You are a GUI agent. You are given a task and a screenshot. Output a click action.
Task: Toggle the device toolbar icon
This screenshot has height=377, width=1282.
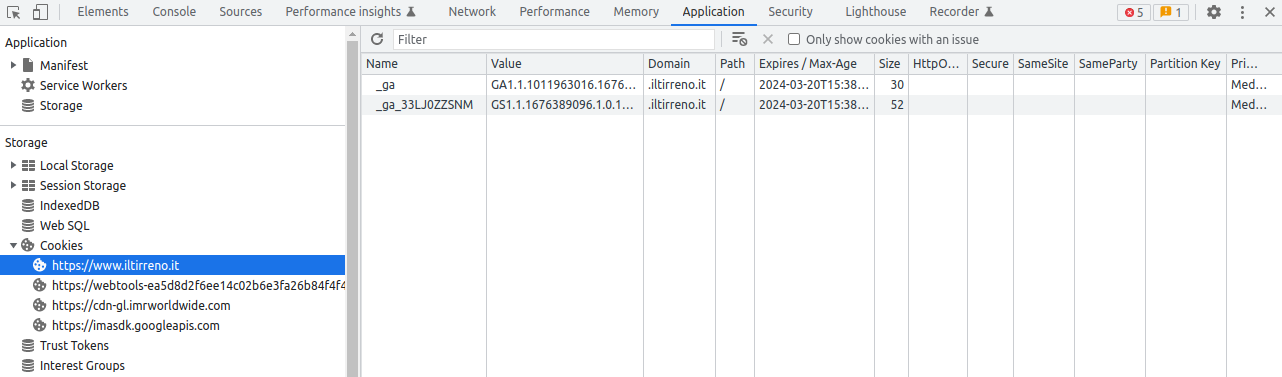[x=40, y=12]
